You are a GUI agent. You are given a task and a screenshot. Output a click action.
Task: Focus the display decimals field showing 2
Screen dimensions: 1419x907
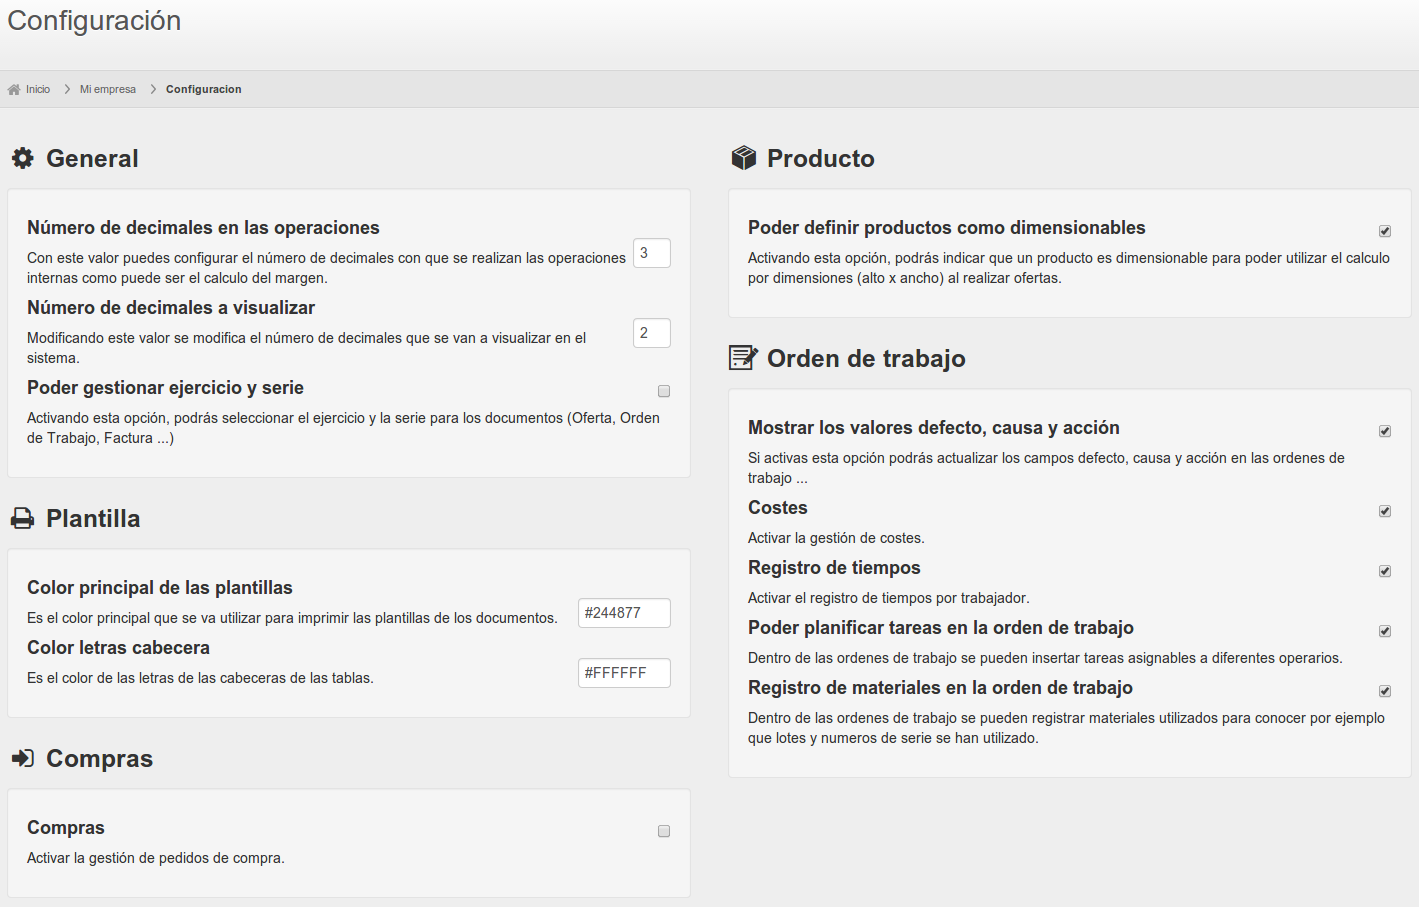point(652,333)
